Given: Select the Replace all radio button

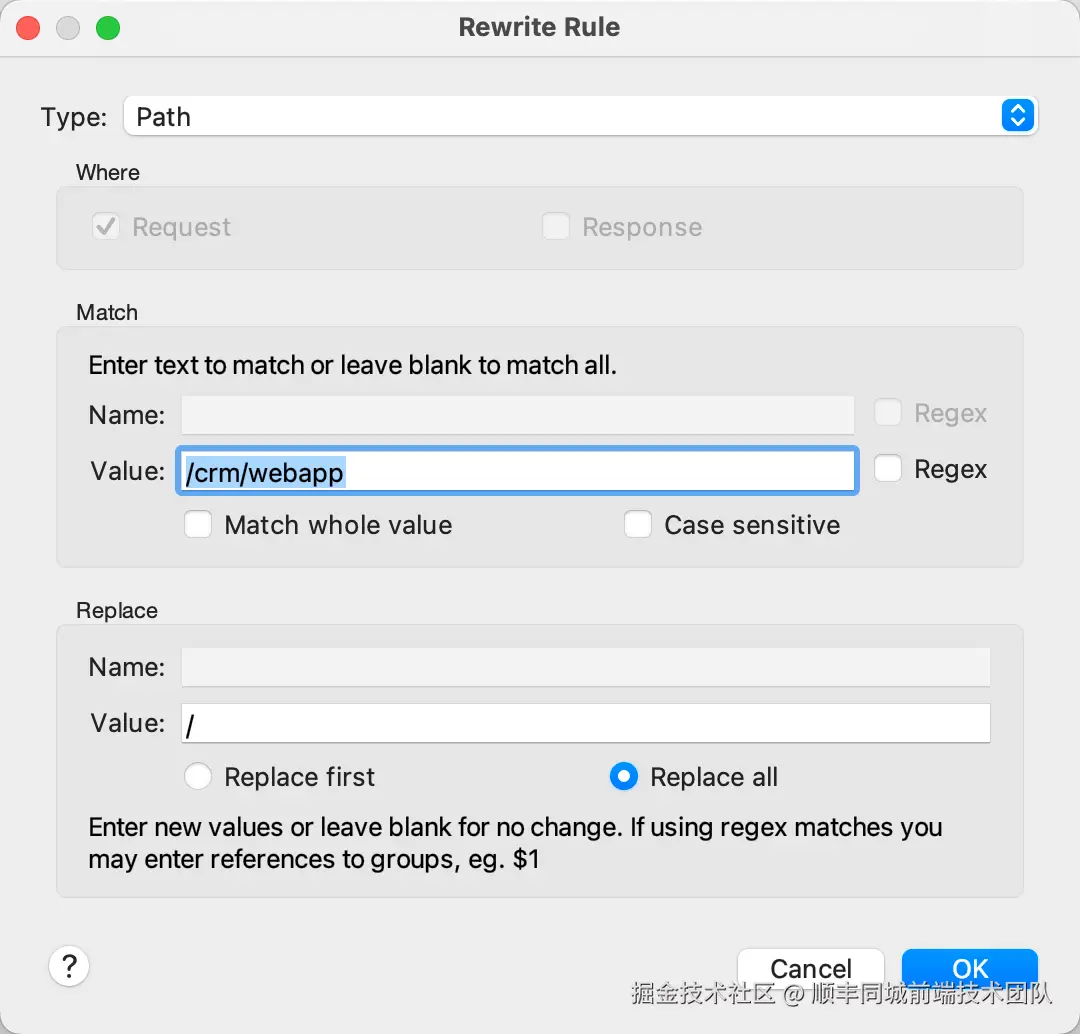Looking at the screenshot, I should [x=624, y=777].
